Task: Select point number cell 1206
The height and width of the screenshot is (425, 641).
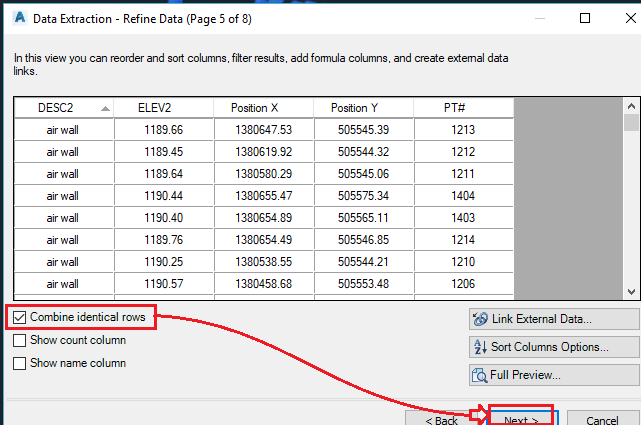Action: tap(464, 284)
